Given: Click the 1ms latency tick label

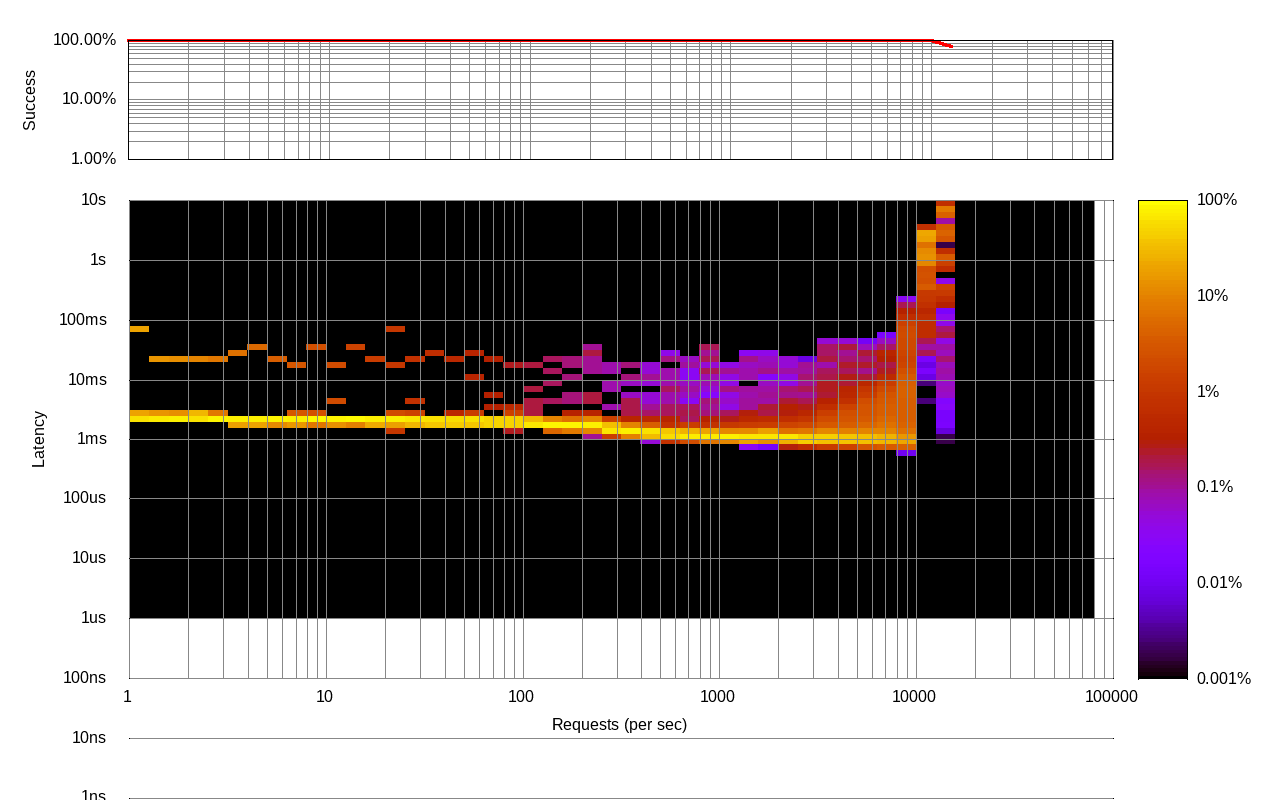Looking at the screenshot, I should 91,438.
